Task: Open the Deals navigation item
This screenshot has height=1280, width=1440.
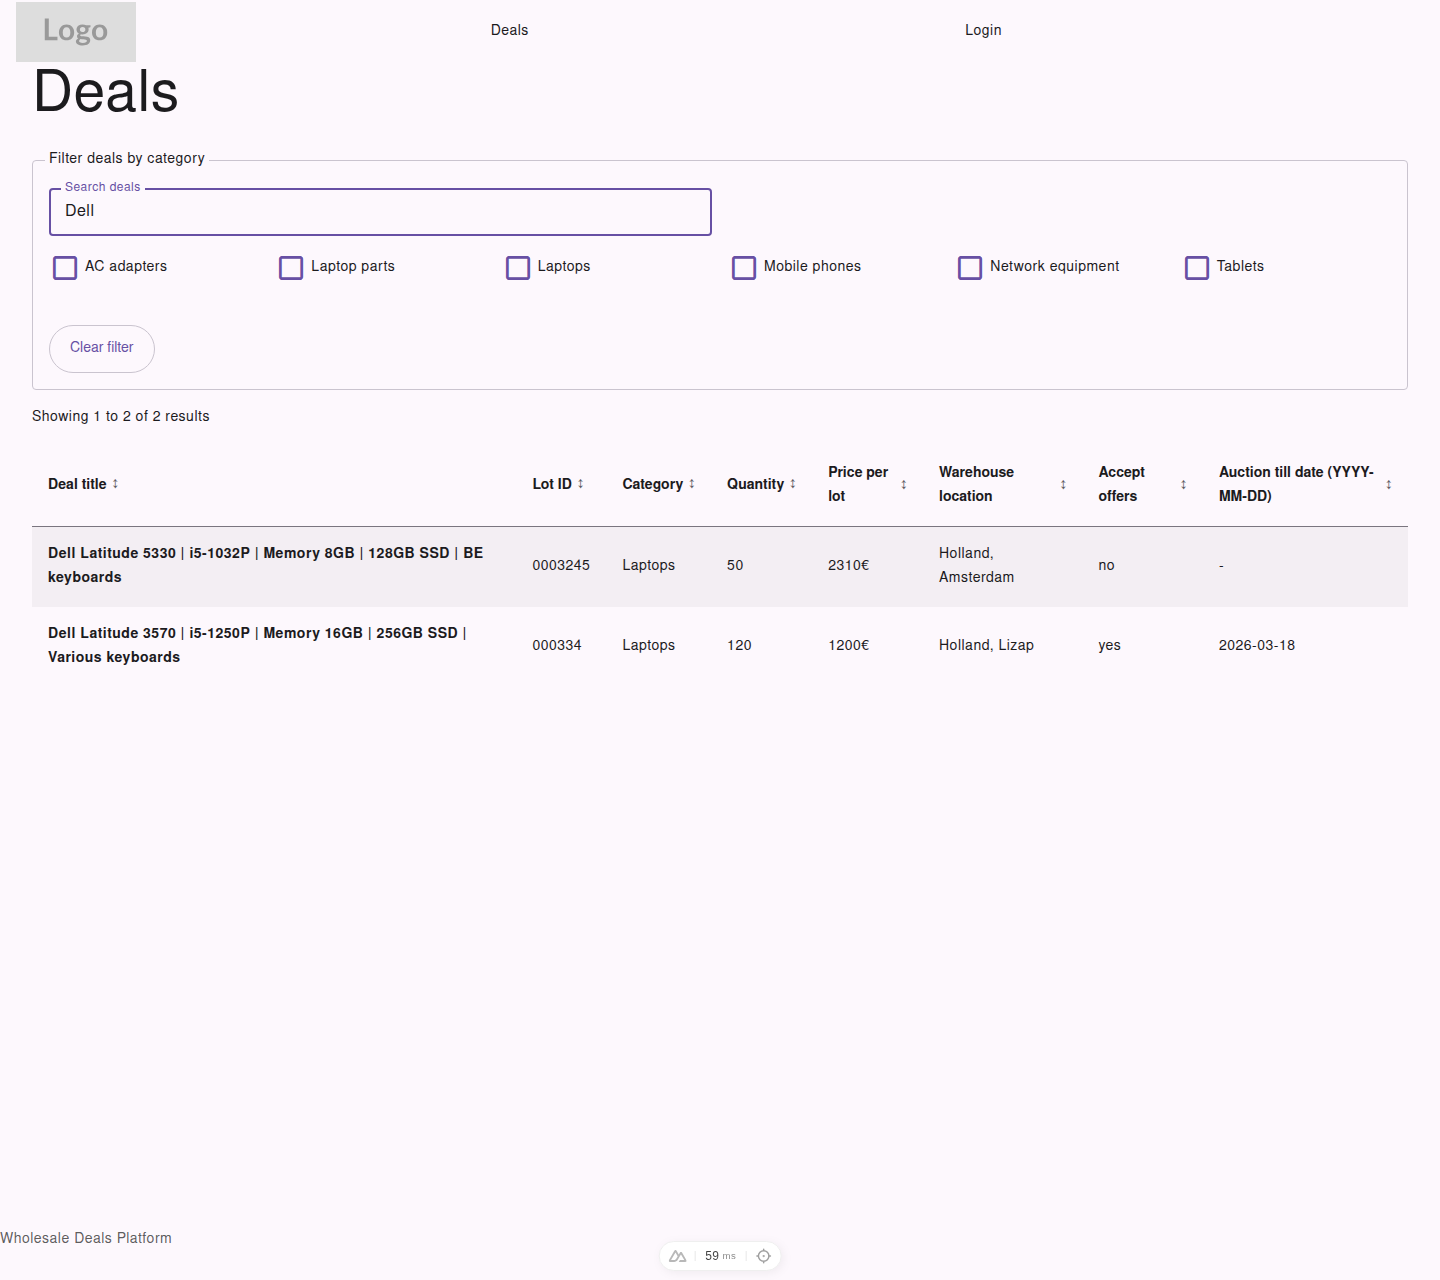Action: [x=510, y=30]
